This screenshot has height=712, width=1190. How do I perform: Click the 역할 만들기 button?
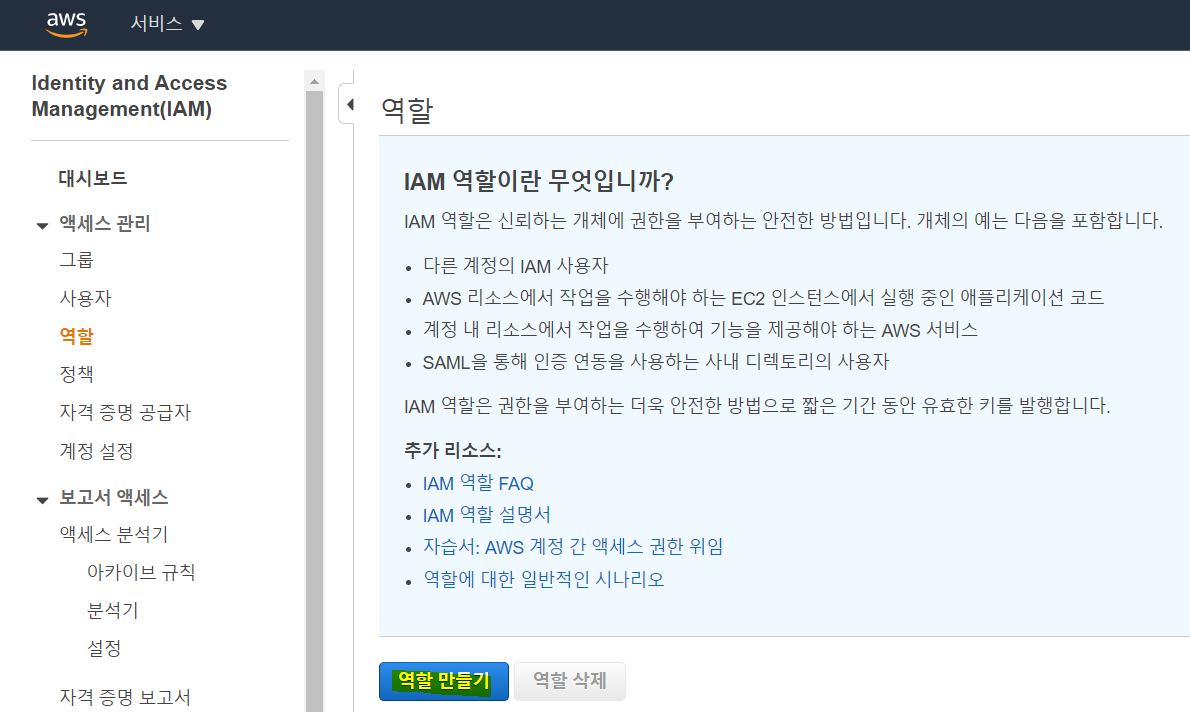tap(443, 681)
